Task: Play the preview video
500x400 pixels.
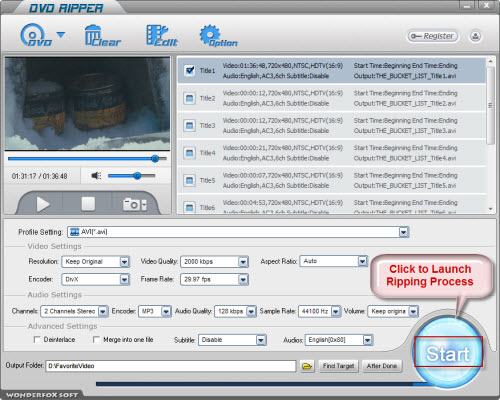Action: coord(43,204)
